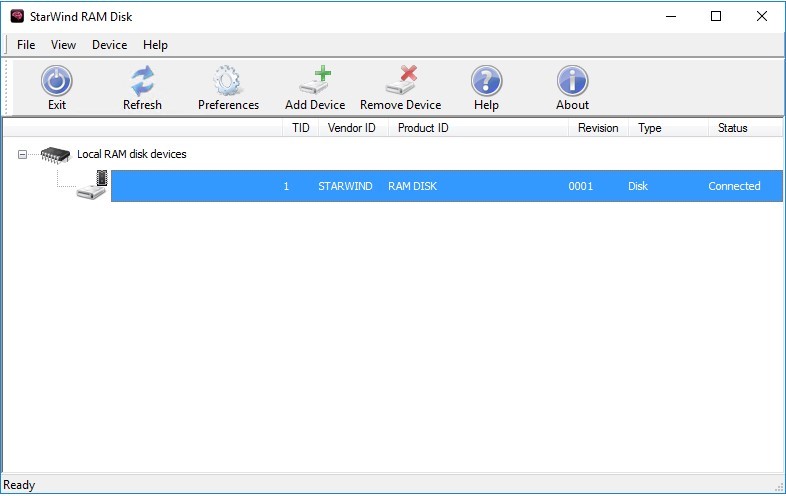Viewport: 786px width, 496px height.
Task: Click the Remove Device toolbar icon
Action: tap(401, 80)
